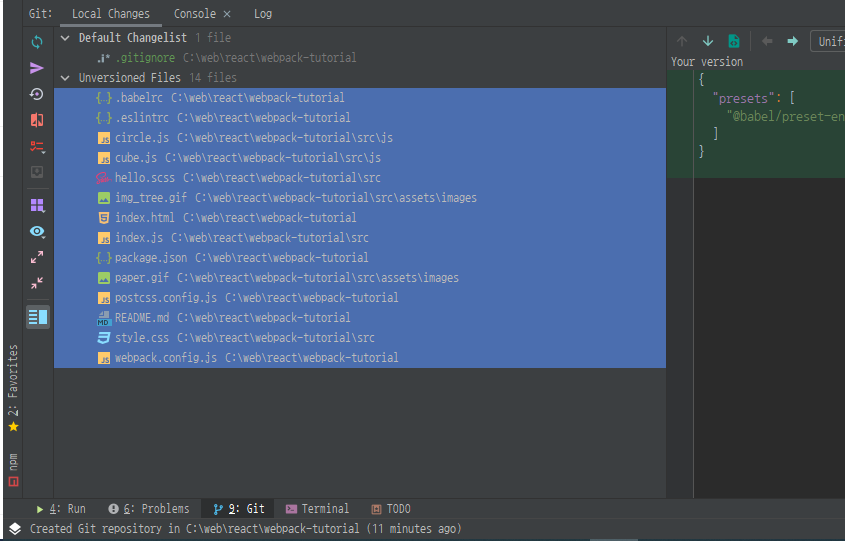Toggle the bottom-left tool windows icon
The image size is (845, 541).
(x=14, y=529)
